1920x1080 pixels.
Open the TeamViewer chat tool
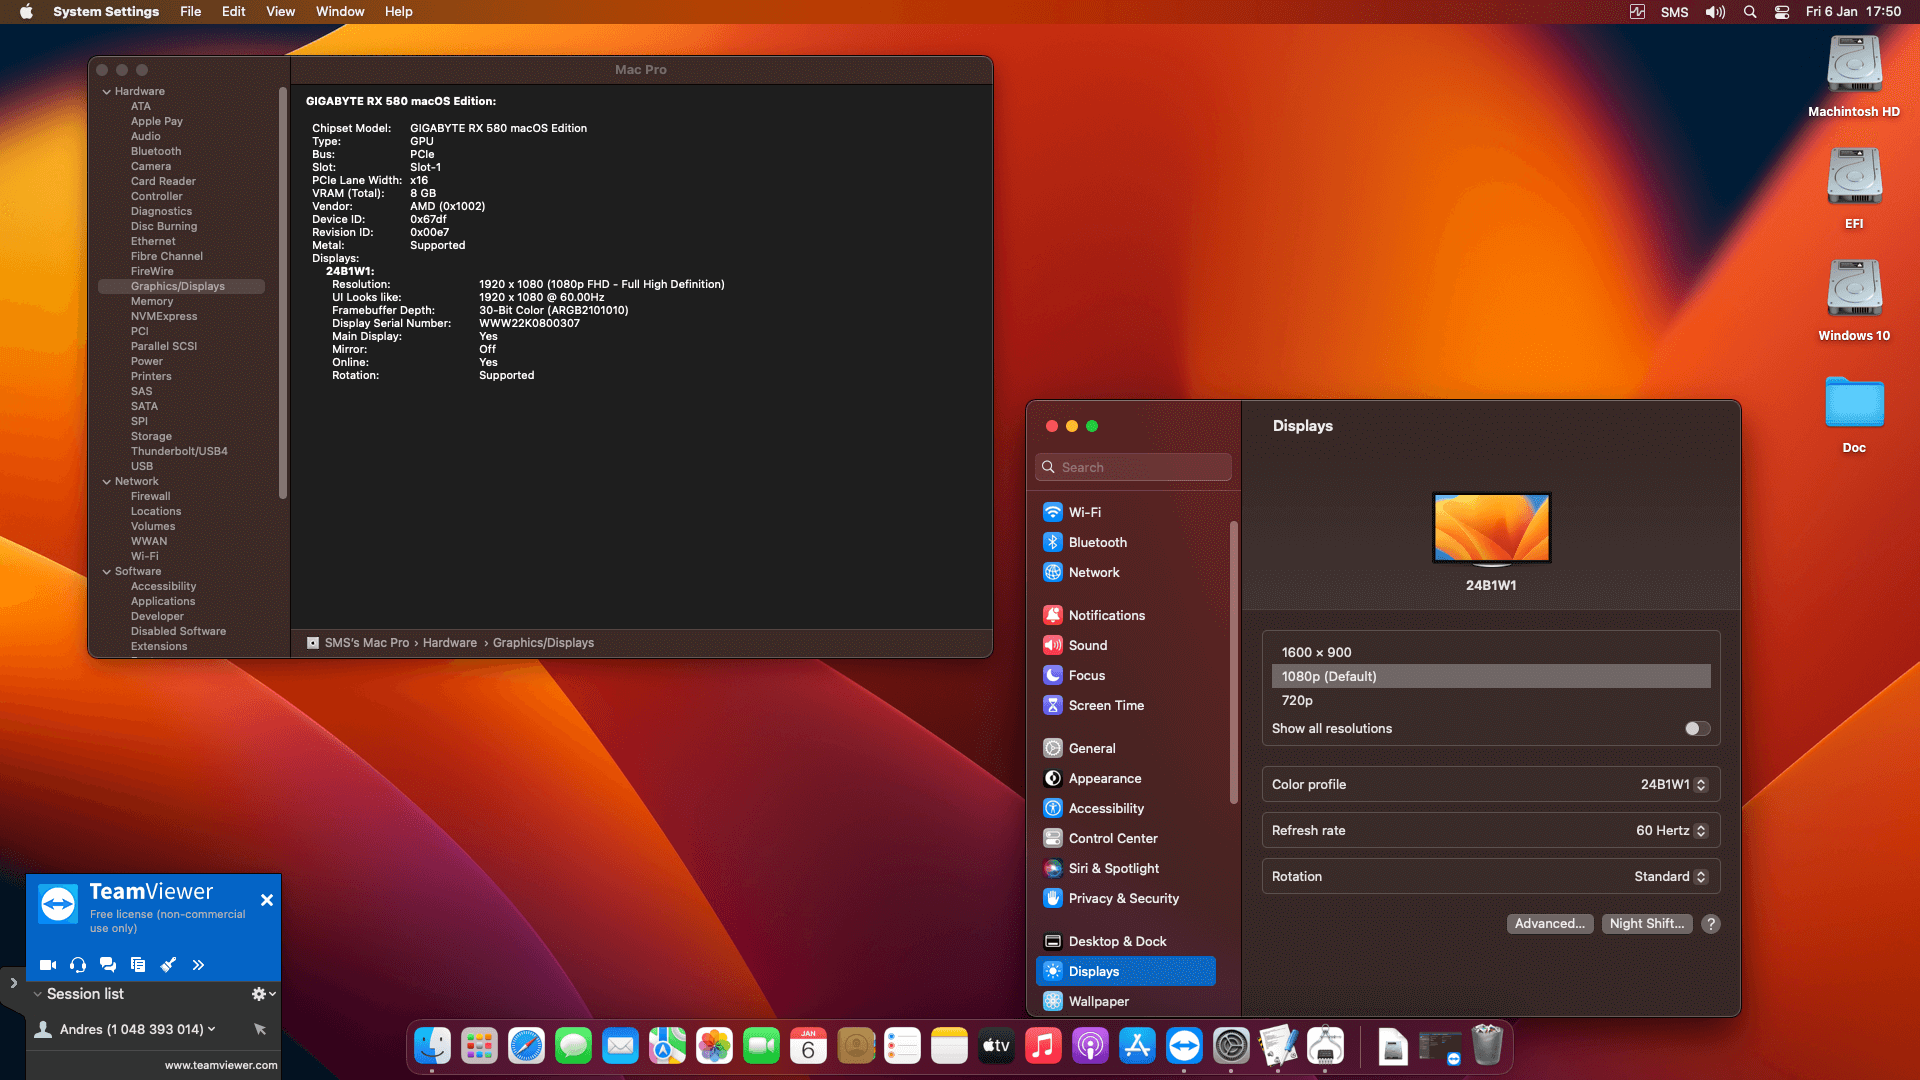coord(108,964)
